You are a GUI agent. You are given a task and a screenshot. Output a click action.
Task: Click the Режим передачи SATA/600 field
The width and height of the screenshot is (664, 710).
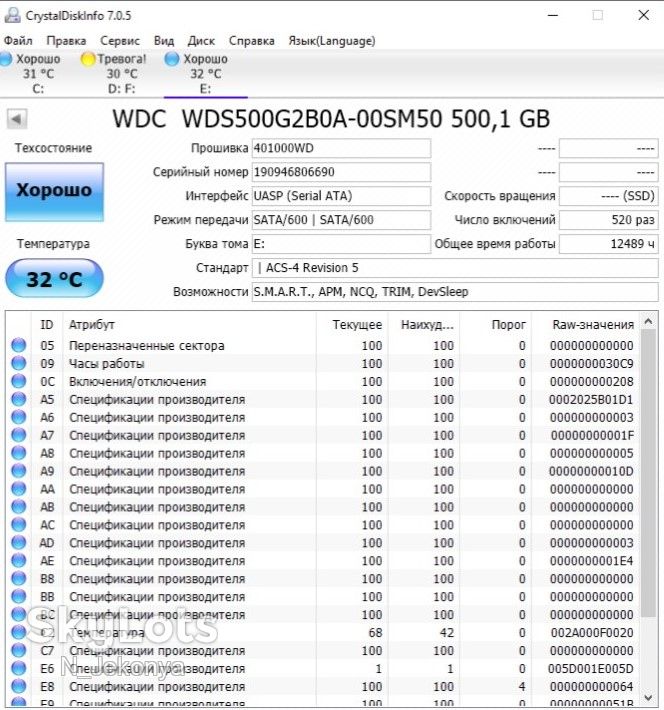tap(341, 220)
